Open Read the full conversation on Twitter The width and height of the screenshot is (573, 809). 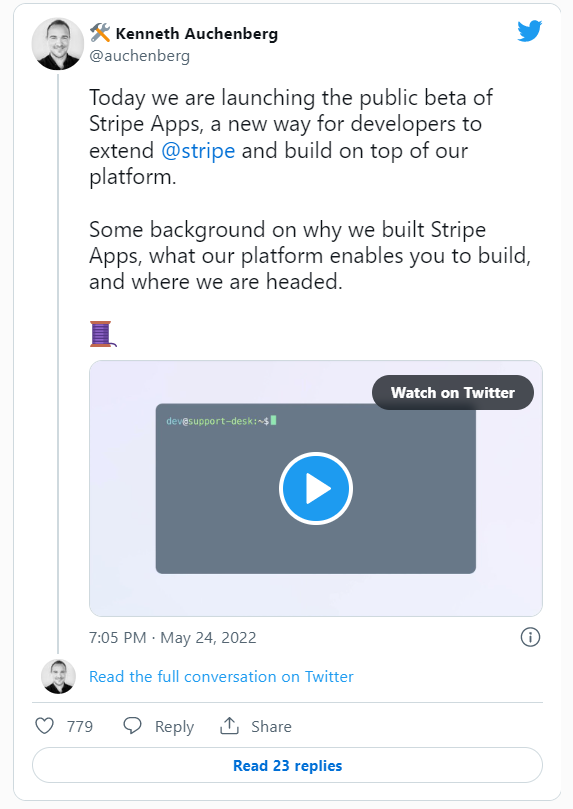pyautogui.click(x=221, y=676)
